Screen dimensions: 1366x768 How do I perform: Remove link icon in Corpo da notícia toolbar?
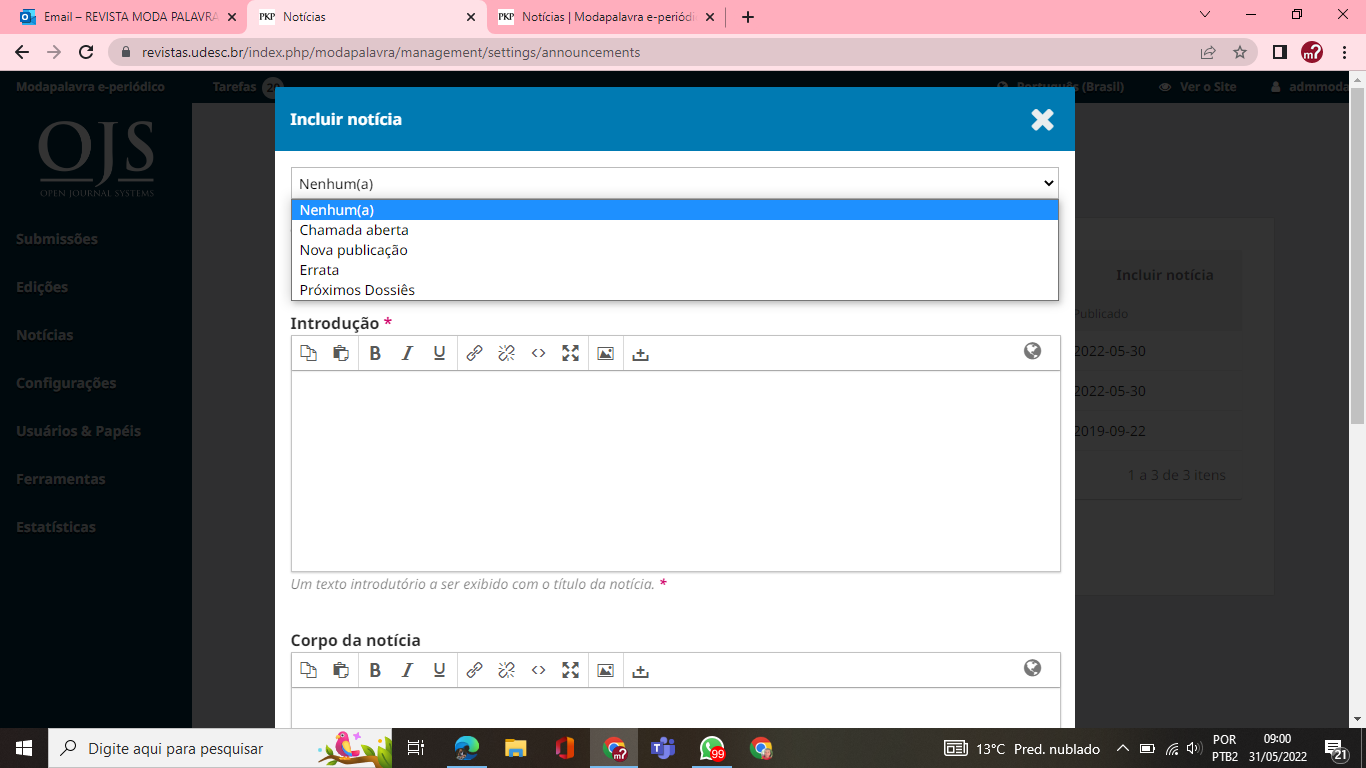[x=506, y=670]
